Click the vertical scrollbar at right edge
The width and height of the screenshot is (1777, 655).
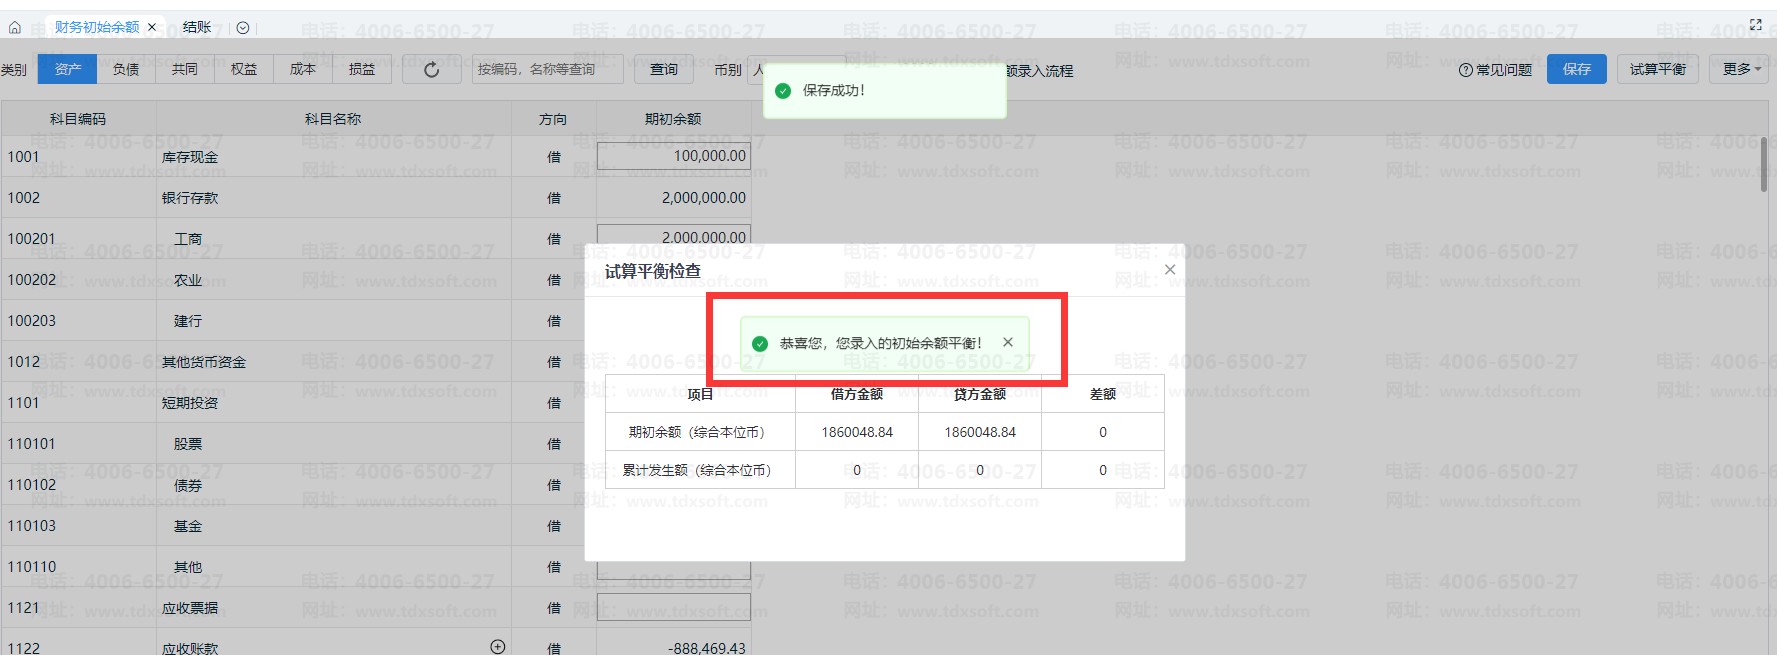(1764, 165)
